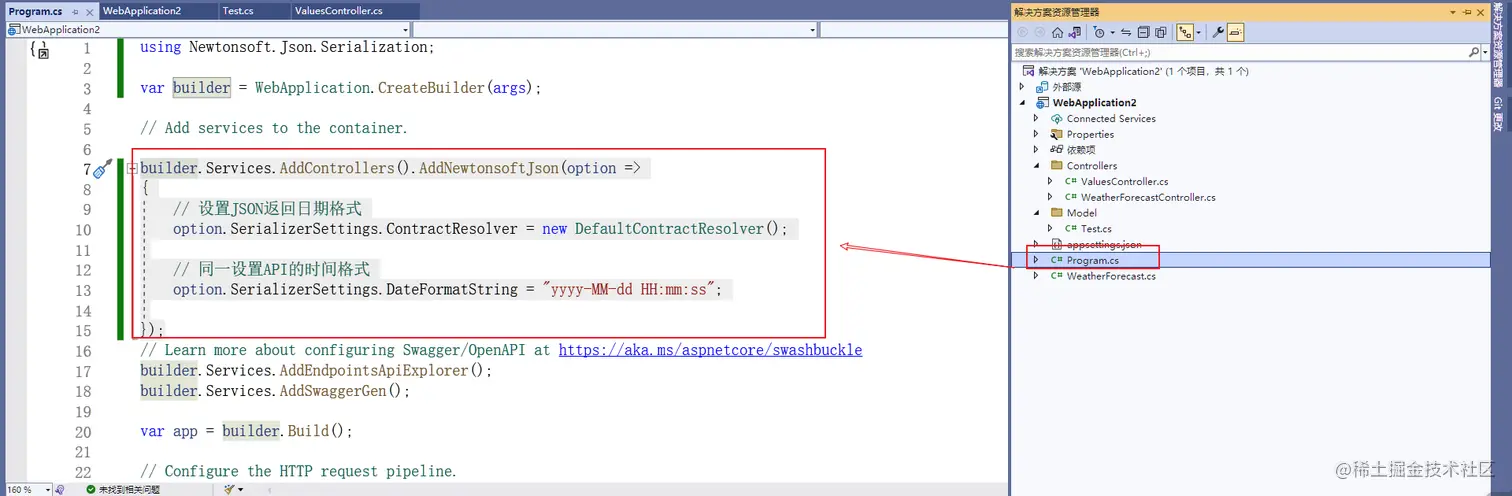
Task: Click the Solution Explorer search box
Action: coord(1238,52)
